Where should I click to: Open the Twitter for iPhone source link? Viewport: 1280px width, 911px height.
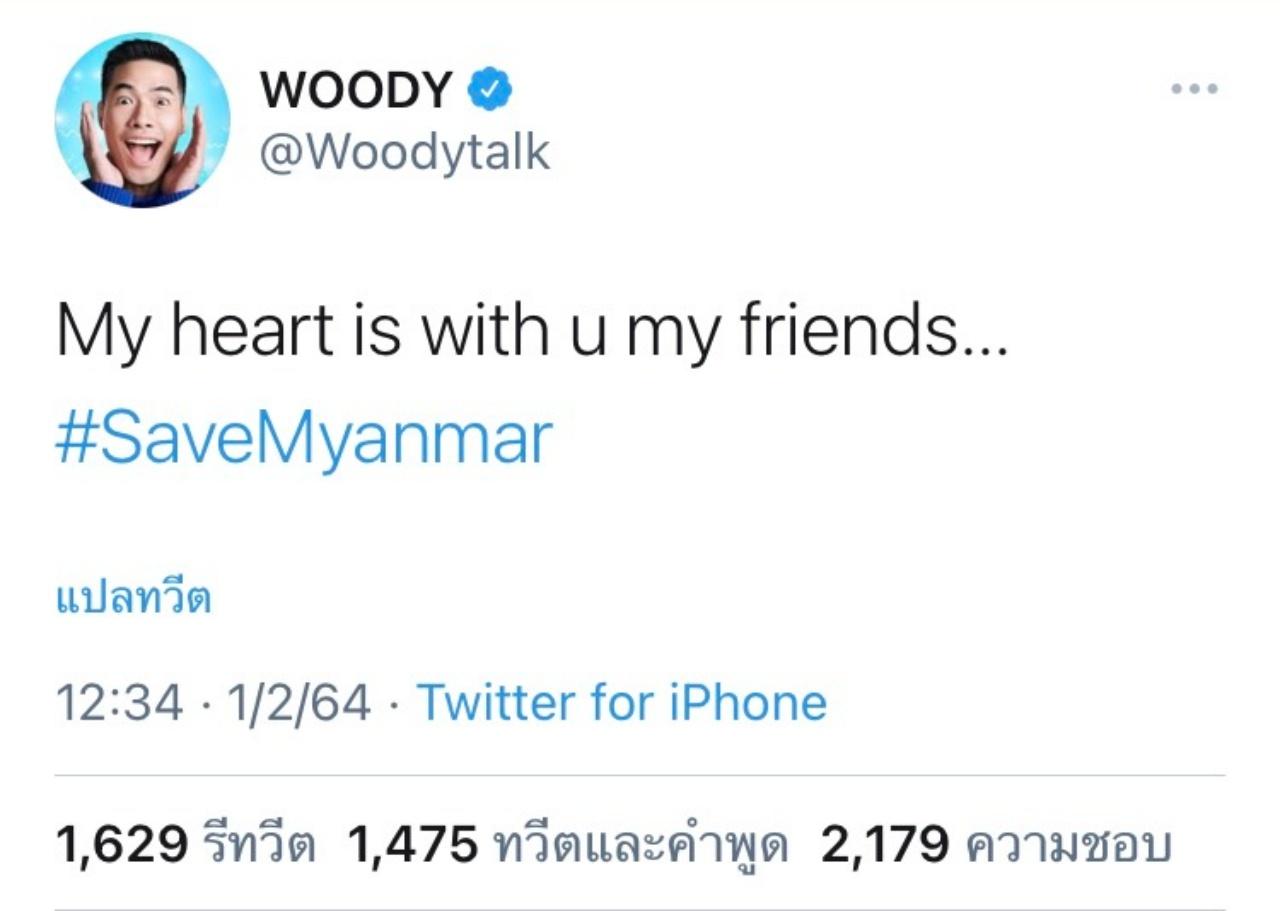[621, 702]
